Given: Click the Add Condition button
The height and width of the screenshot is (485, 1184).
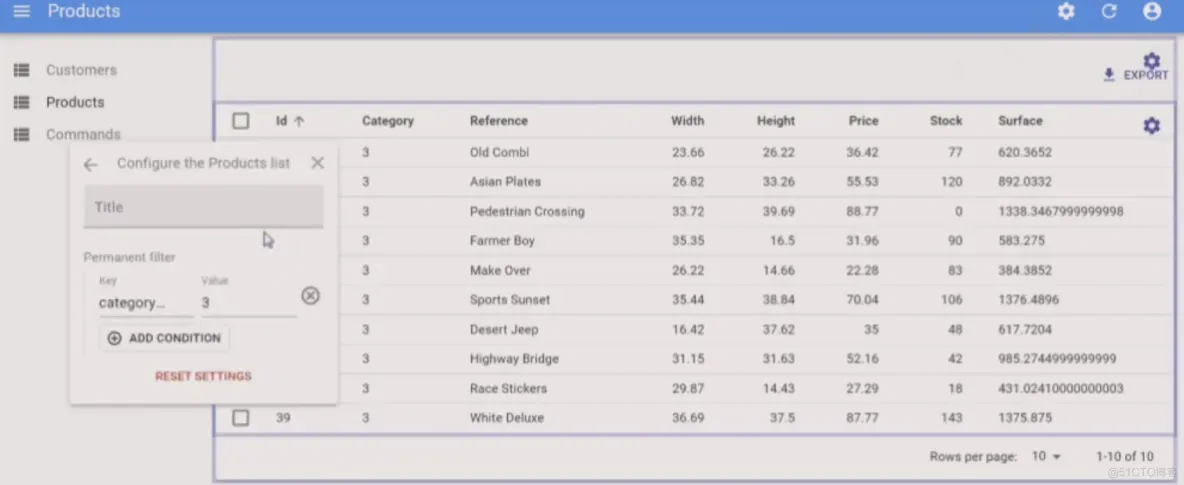Looking at the screenshot, I should [164, 338].
